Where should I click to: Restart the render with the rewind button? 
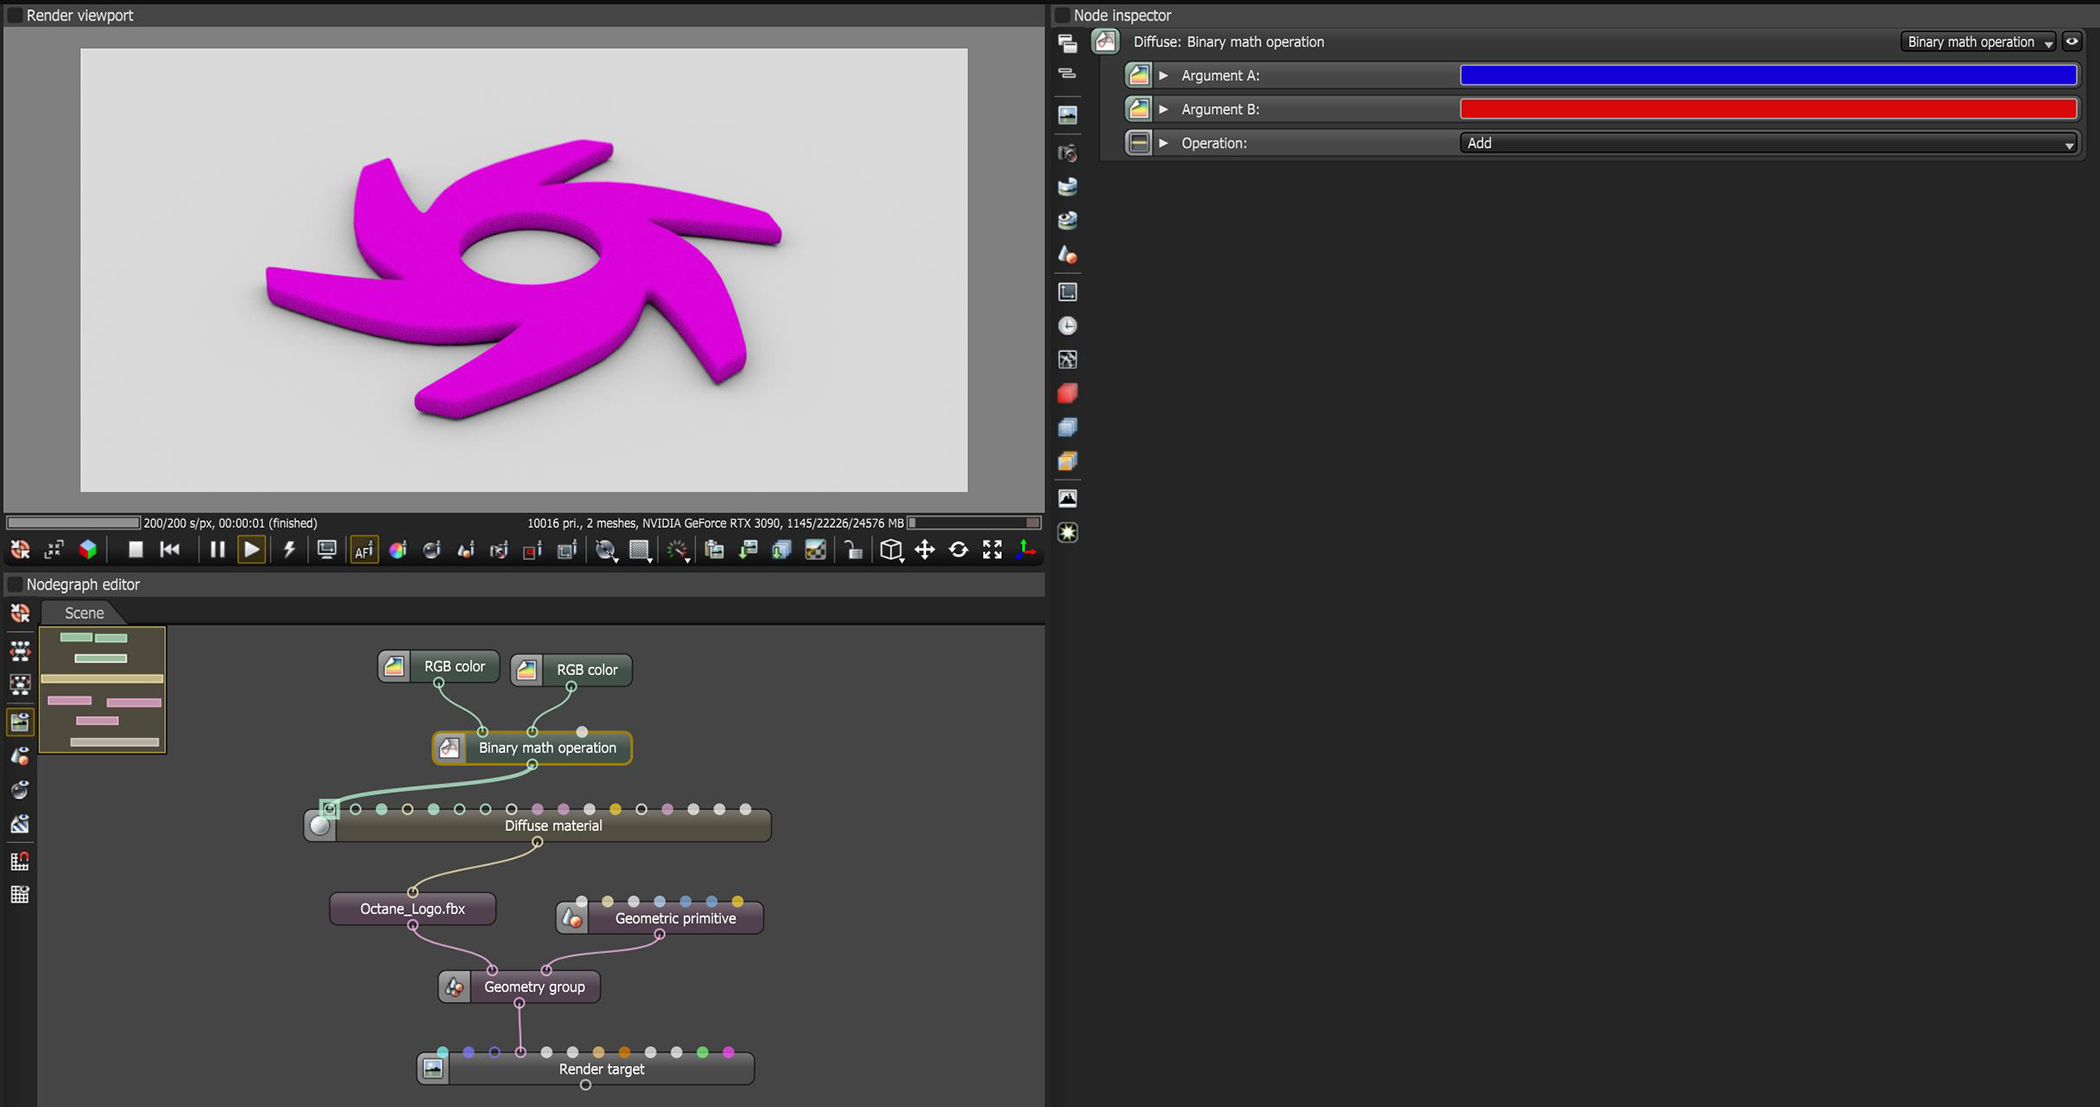tap(170, 549)
